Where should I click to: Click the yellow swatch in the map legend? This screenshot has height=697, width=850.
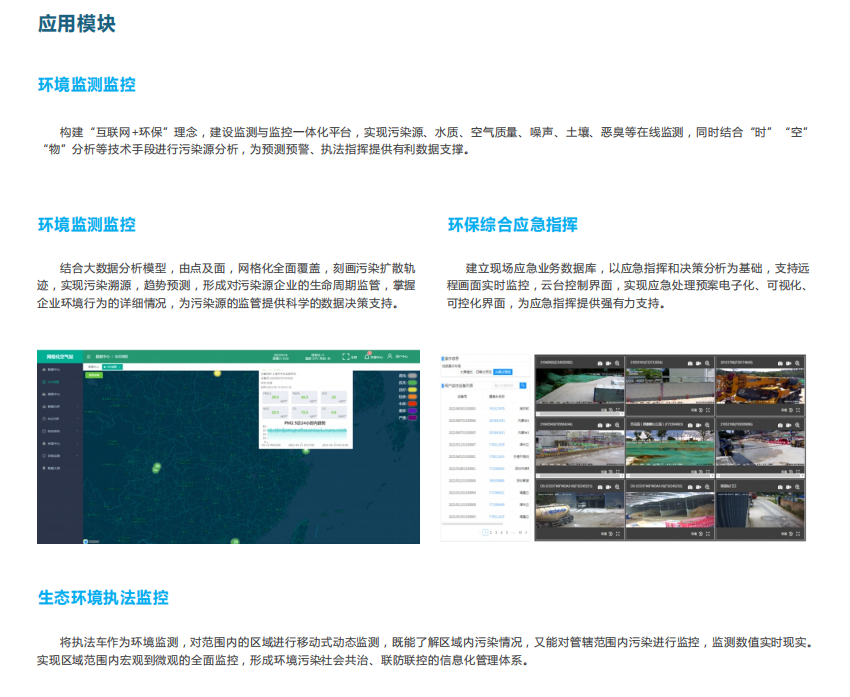[413, 390]
